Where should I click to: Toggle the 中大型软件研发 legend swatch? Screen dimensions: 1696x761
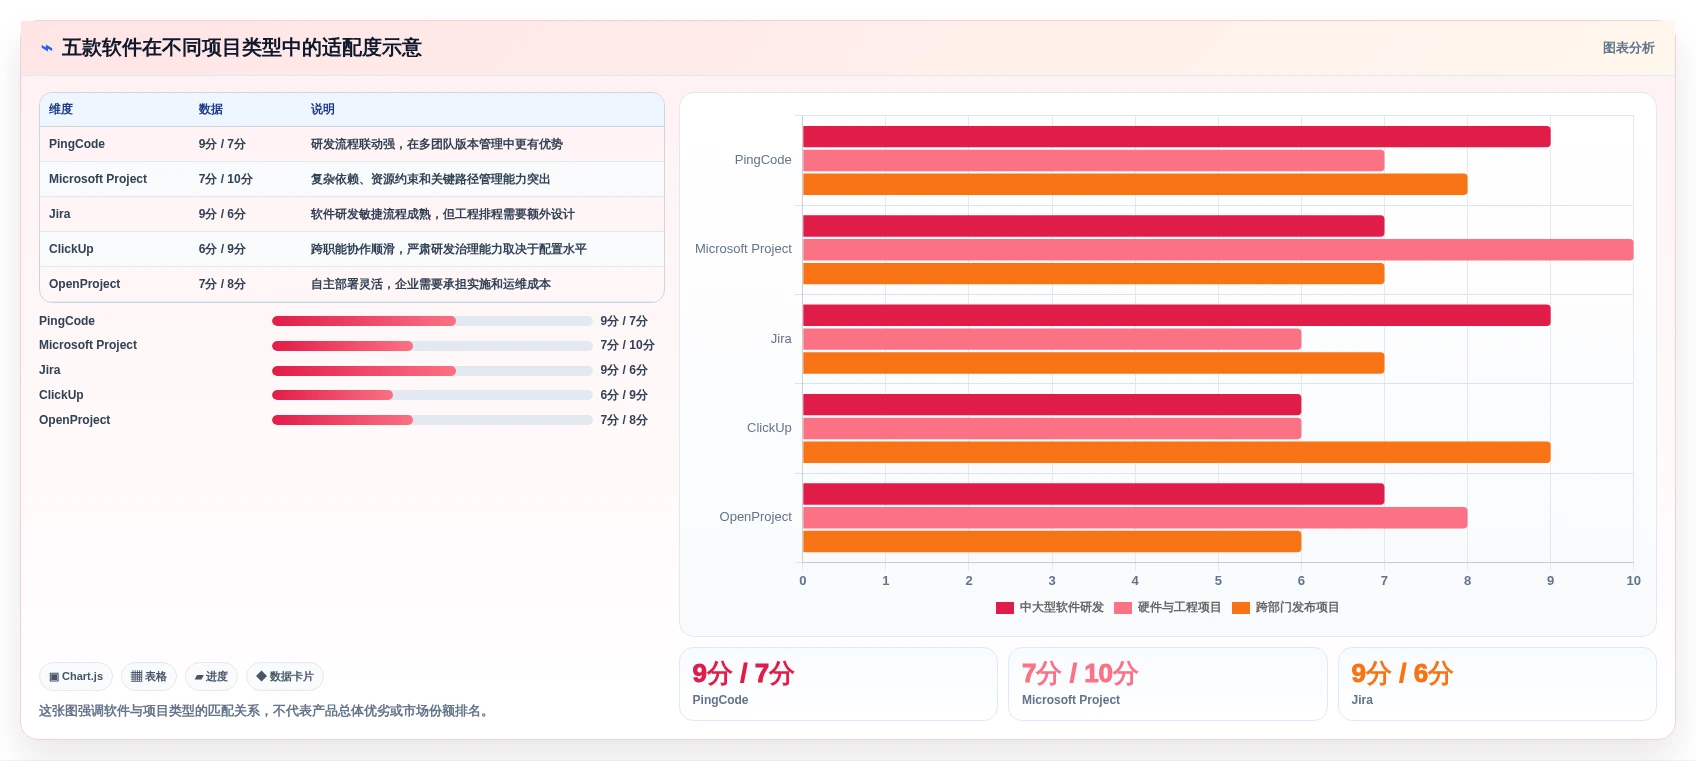click(1005, 608)
